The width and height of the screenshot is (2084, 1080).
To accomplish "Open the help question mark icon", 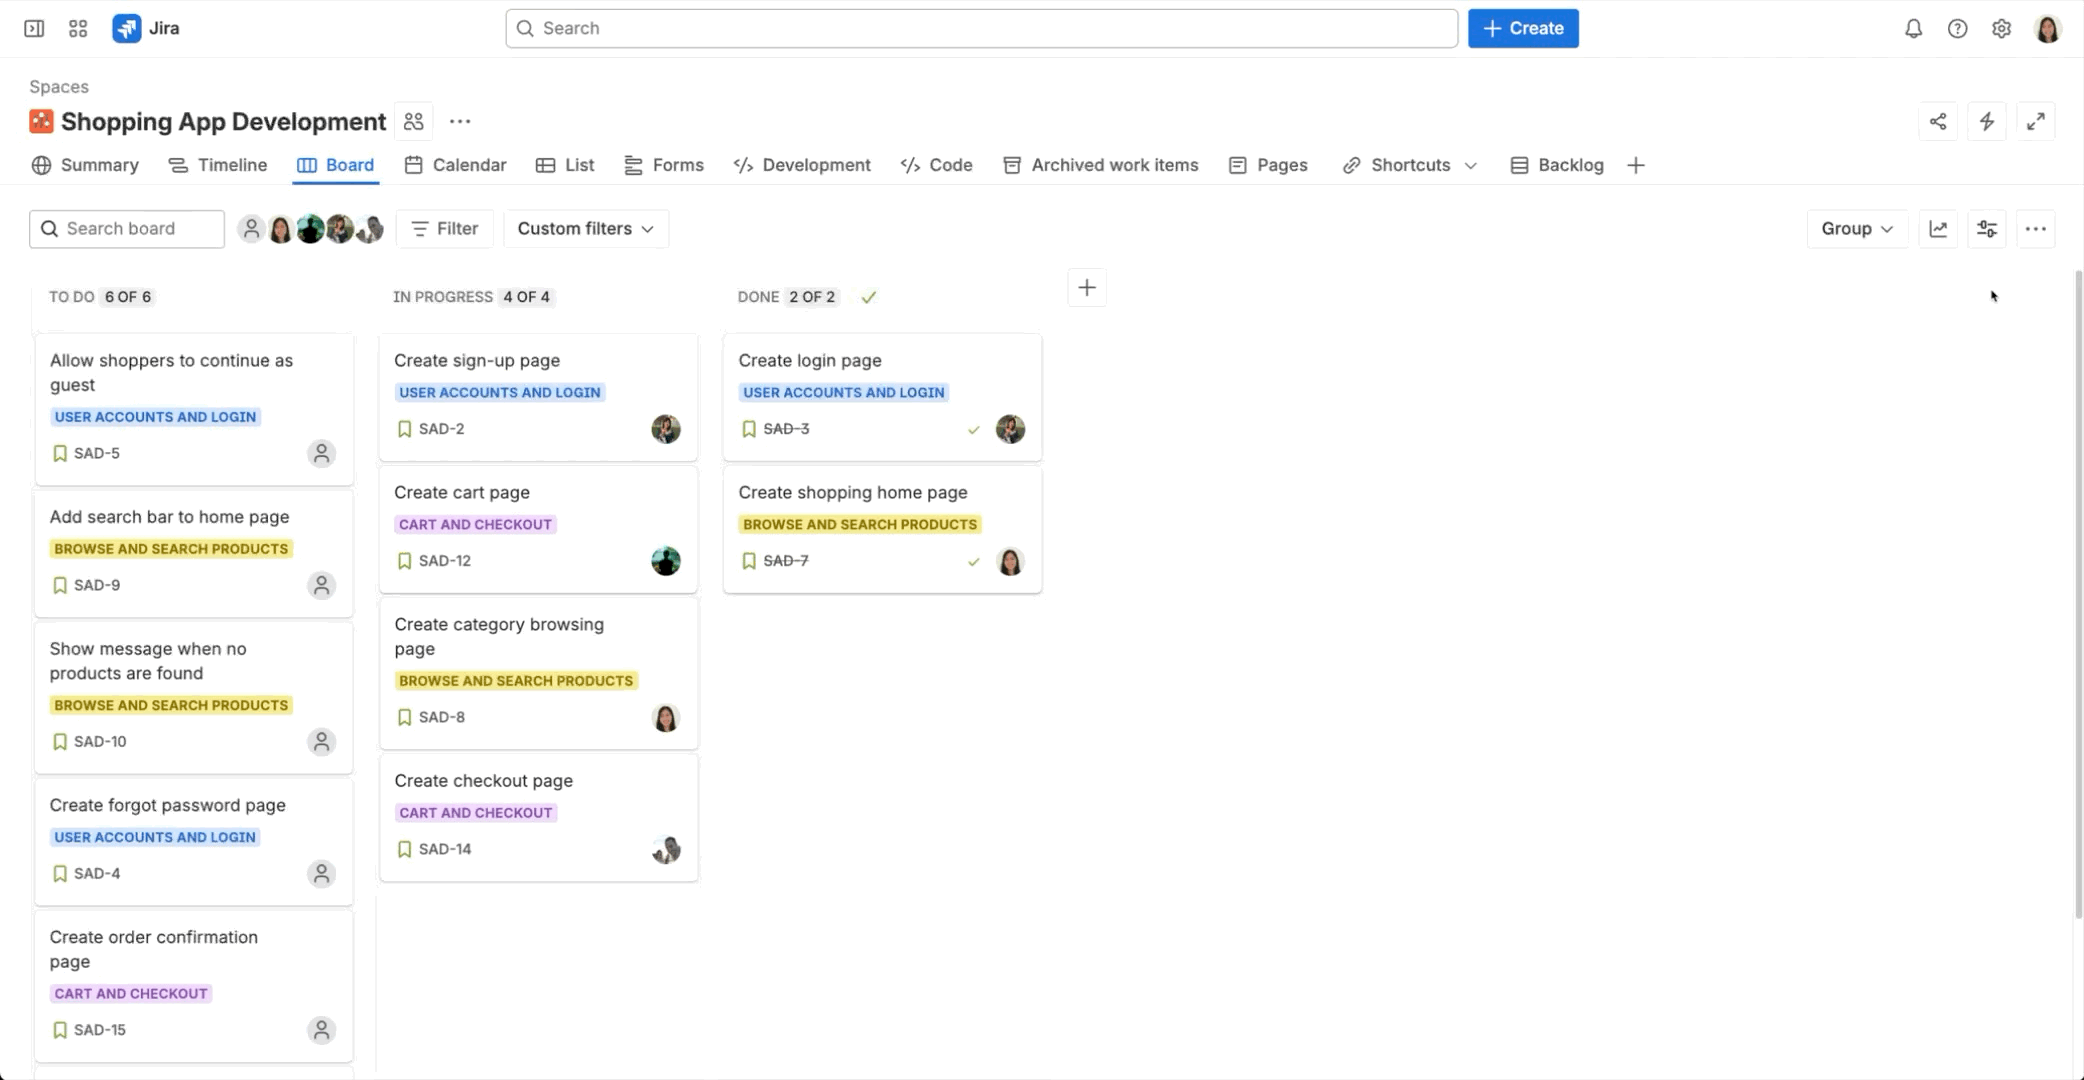I will (x=1957, y=28).
